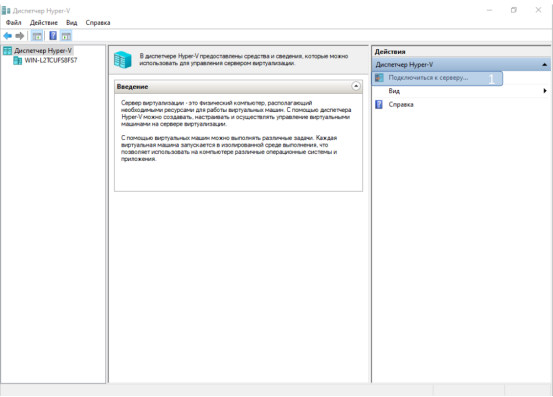Click the Hyper-V Manager title bar icon
The height and width of the screenshot is (397, 553).
pyautogui.click(x=6, y=11)
